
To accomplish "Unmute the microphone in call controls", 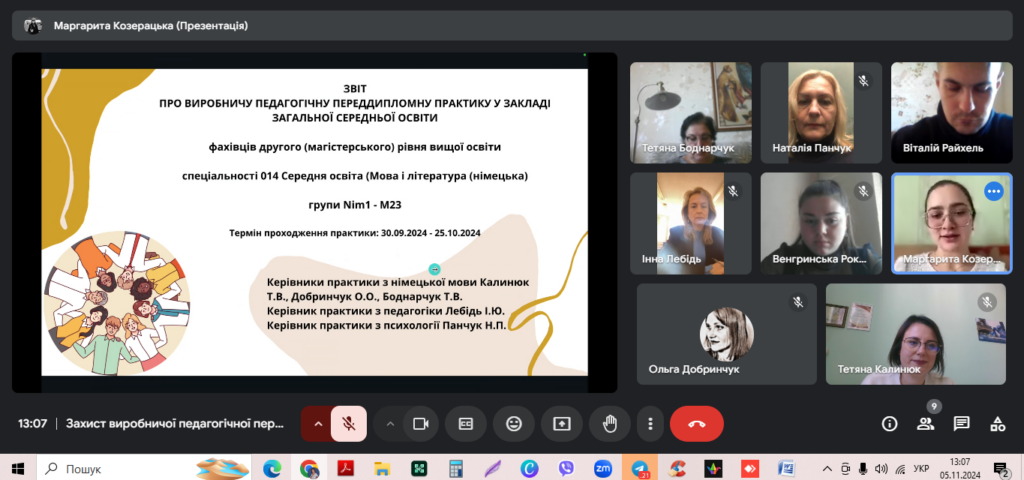I will pos(349,423).
